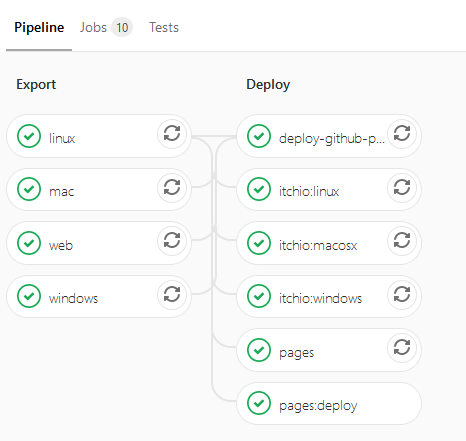Retry the linux export job

click(172, 134)
